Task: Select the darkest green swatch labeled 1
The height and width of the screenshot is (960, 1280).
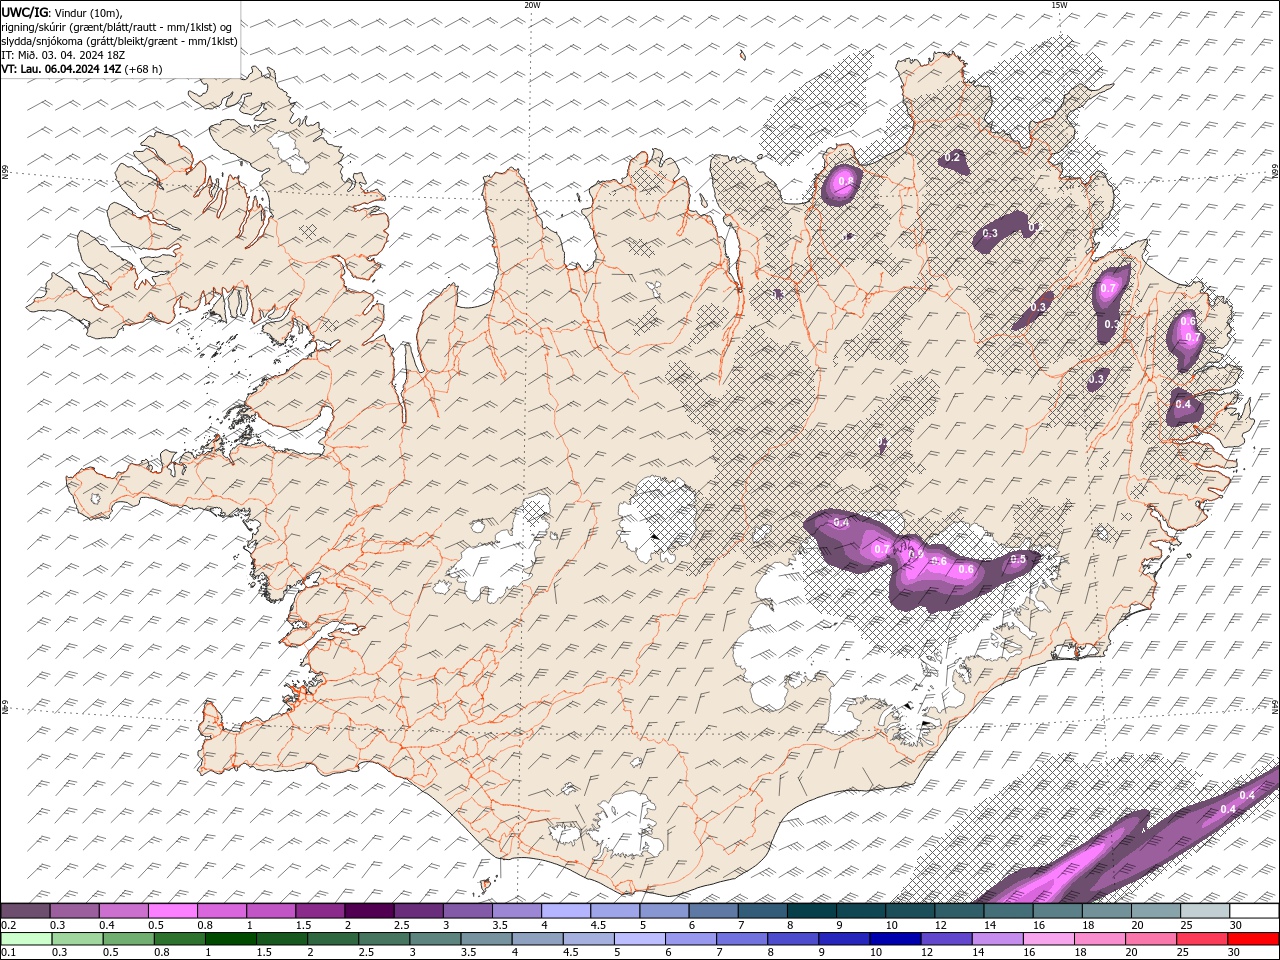Action: click(230, 939)
